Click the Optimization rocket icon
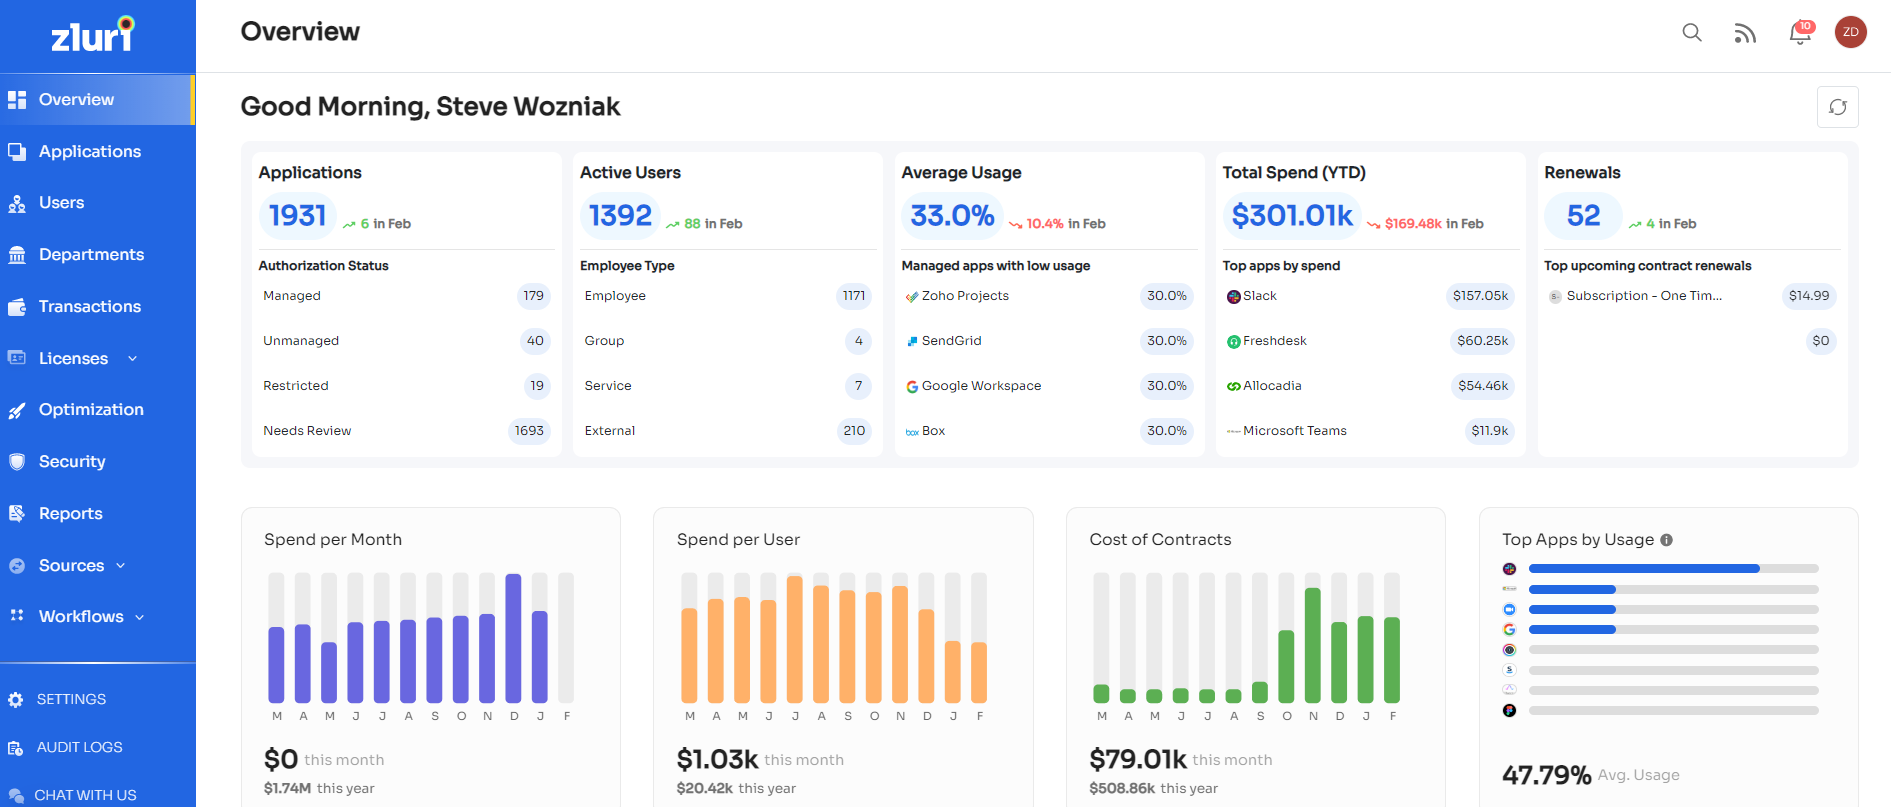The height and width of the screenshot is (807, 1891). click(17, 410)
